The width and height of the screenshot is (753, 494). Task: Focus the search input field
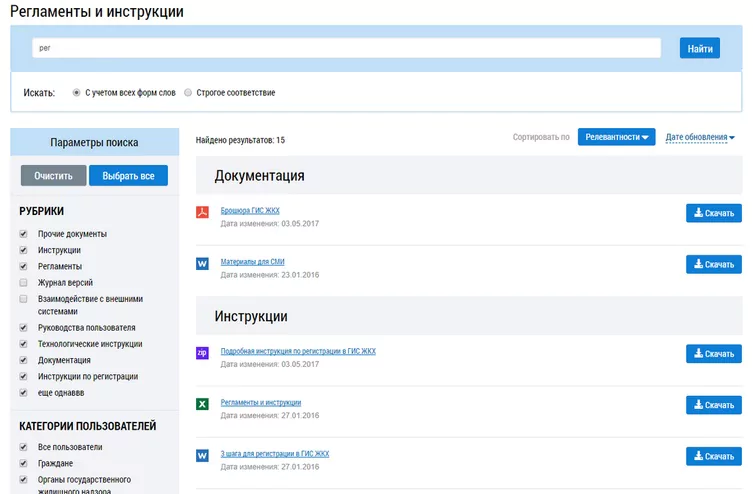[x=346, y=48]
